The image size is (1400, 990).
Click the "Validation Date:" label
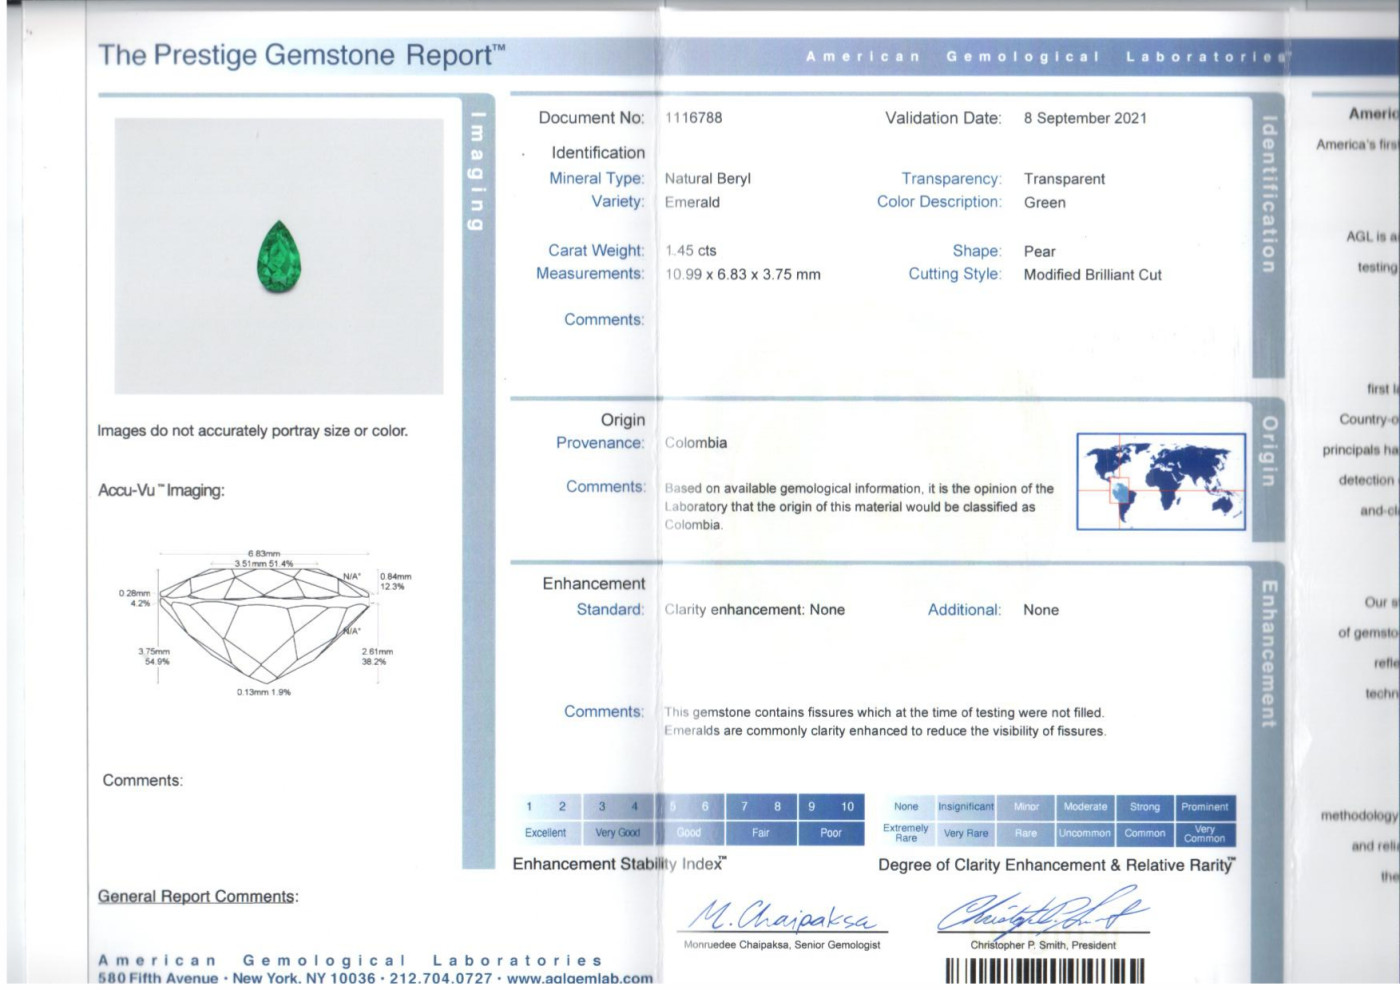(x=943, y=118)
